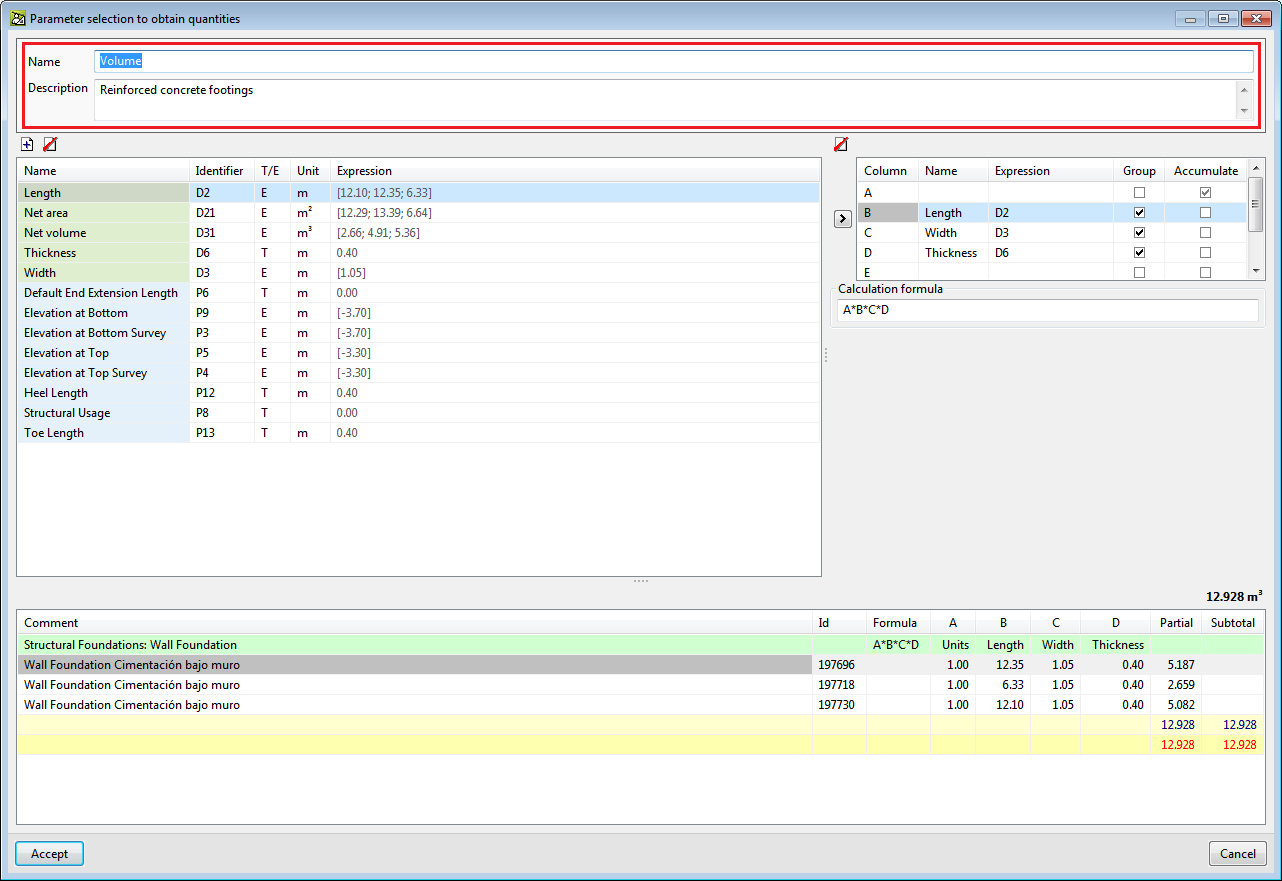Click the add new parameter icon
The height and width of the screenshot is (881, 1282).
27,144
